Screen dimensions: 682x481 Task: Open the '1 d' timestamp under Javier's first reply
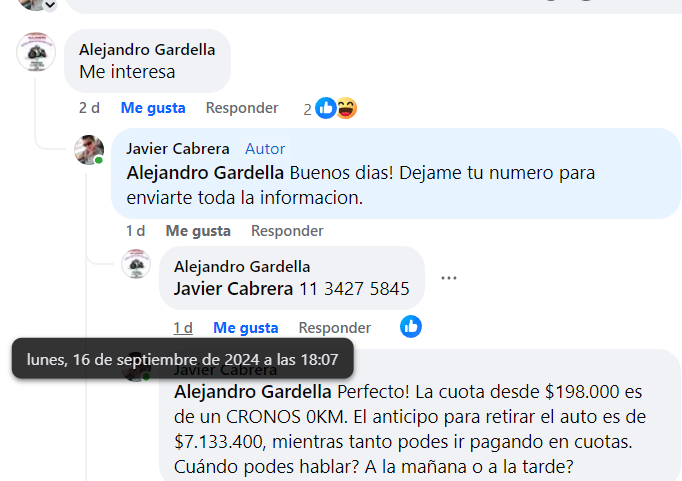pyautogui.click(x=136, y=231)
